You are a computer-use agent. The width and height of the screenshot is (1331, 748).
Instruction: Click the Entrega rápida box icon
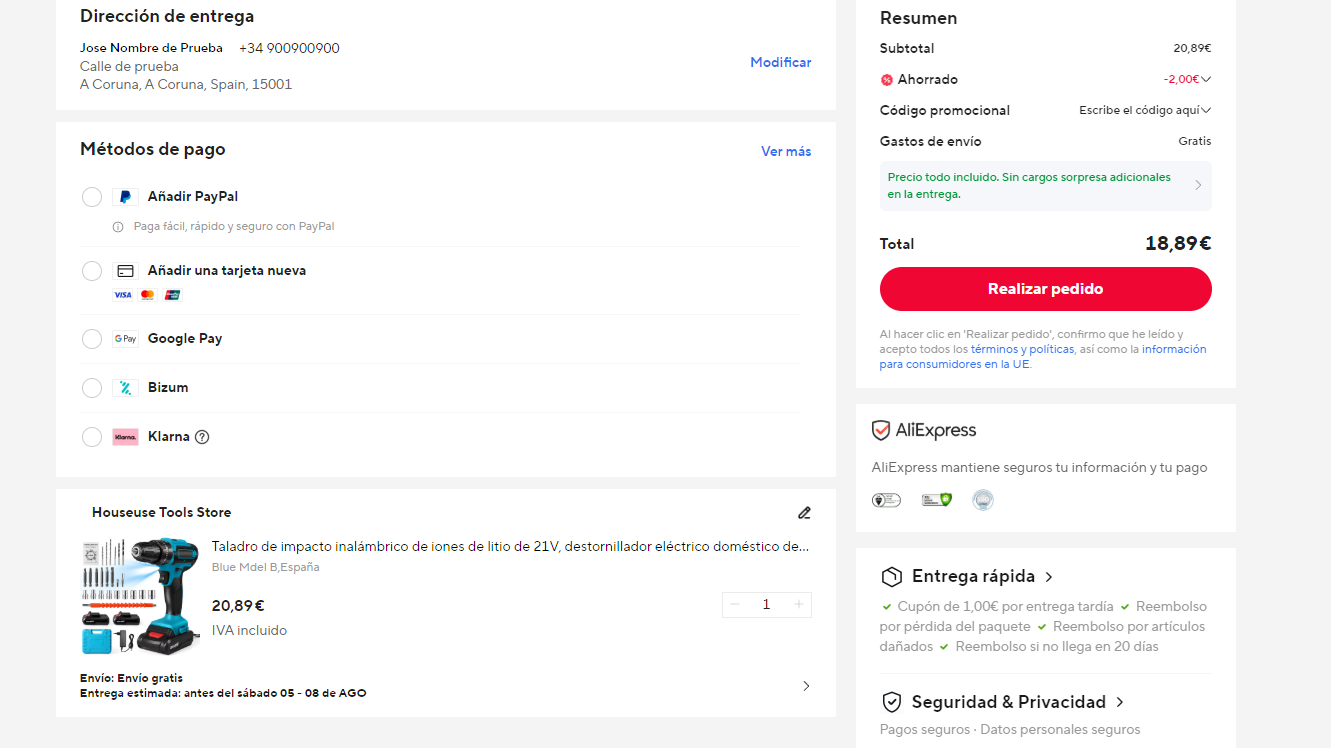pos(891,577)
